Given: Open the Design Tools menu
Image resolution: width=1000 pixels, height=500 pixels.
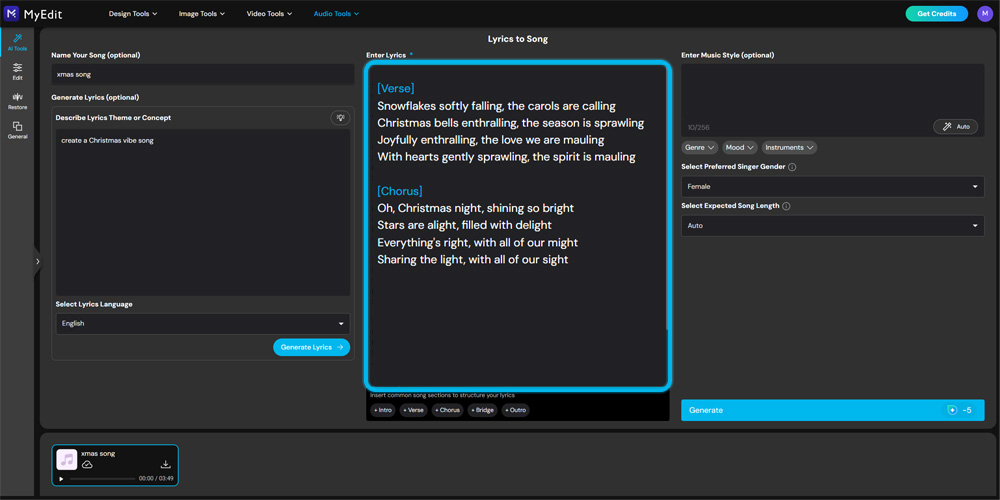Looking at the screenshot, I should tap(133, 13).
